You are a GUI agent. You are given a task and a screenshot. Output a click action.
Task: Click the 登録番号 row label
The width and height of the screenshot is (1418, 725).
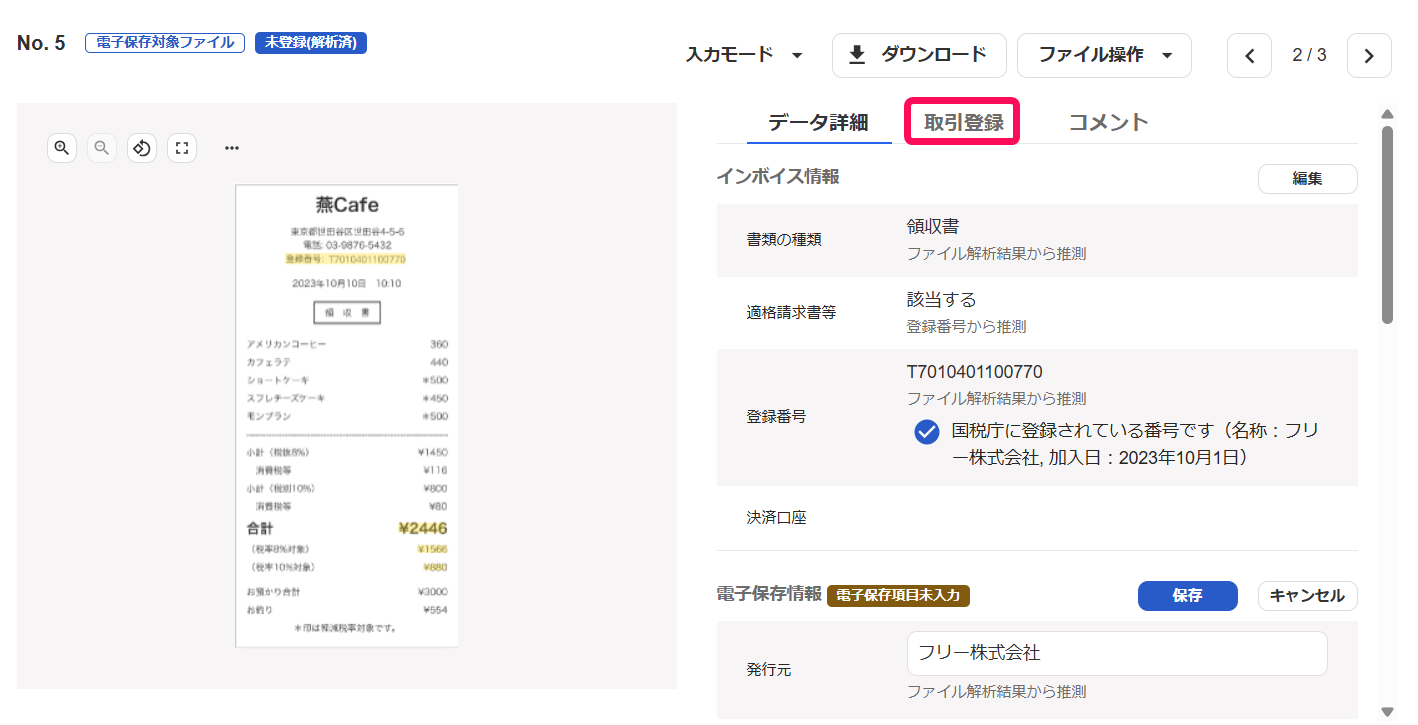tap(776, 417)
